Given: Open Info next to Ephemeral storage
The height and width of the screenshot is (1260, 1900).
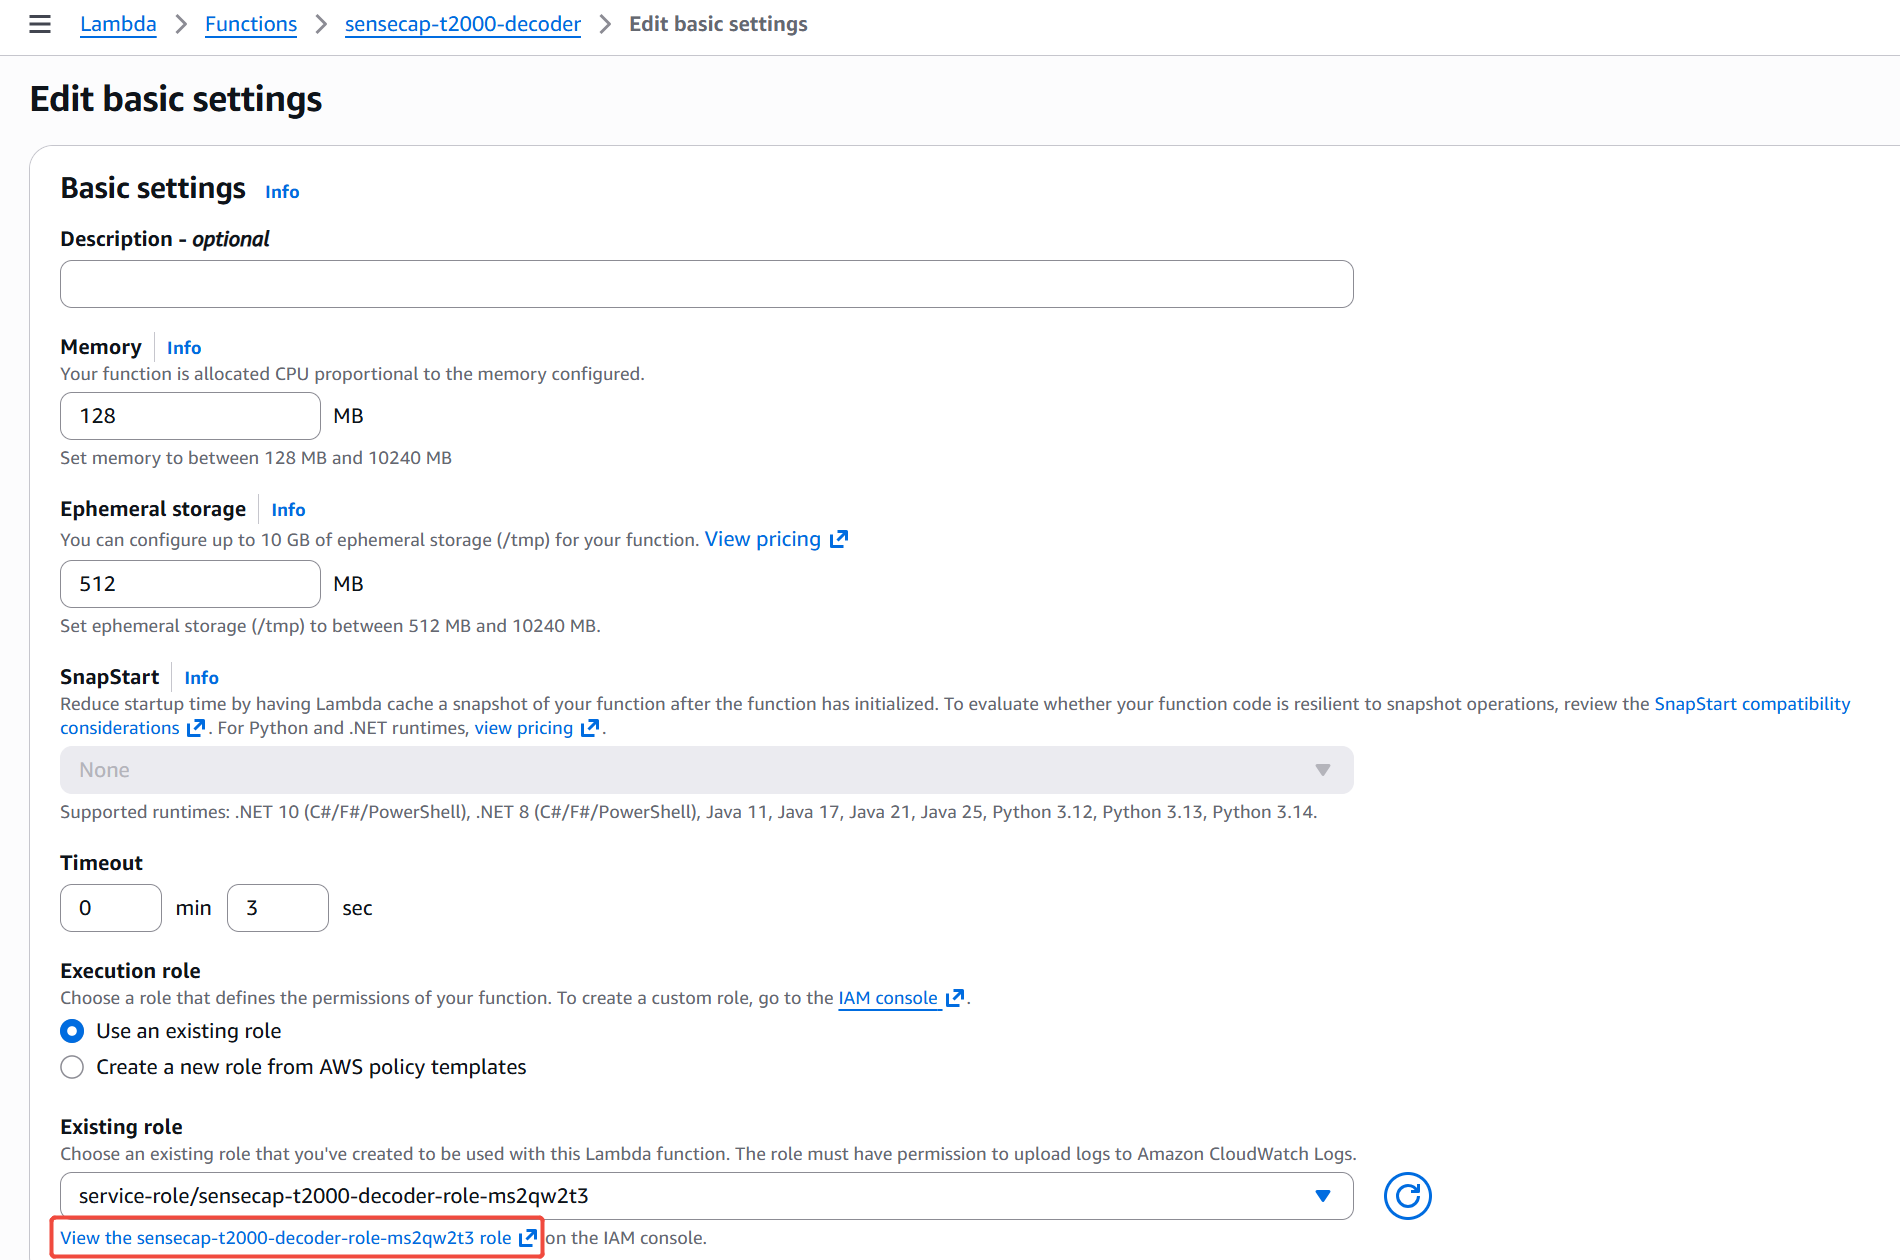Looking at the screenshot, I should 288,510.
